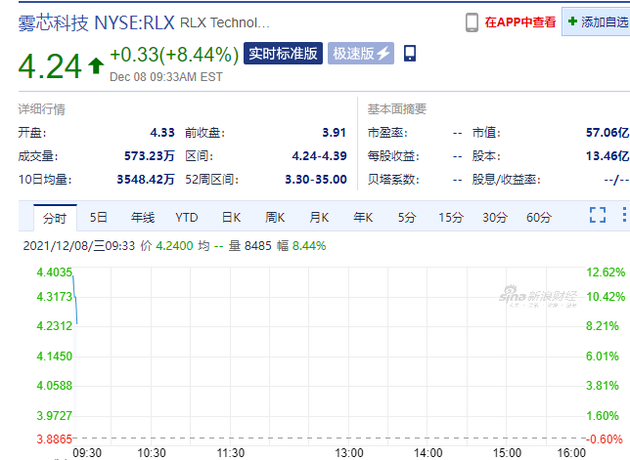The width and height of the screenshot is (630, 460).
Task: Click the 4.4035 price axis label
Action: (54, 272)
